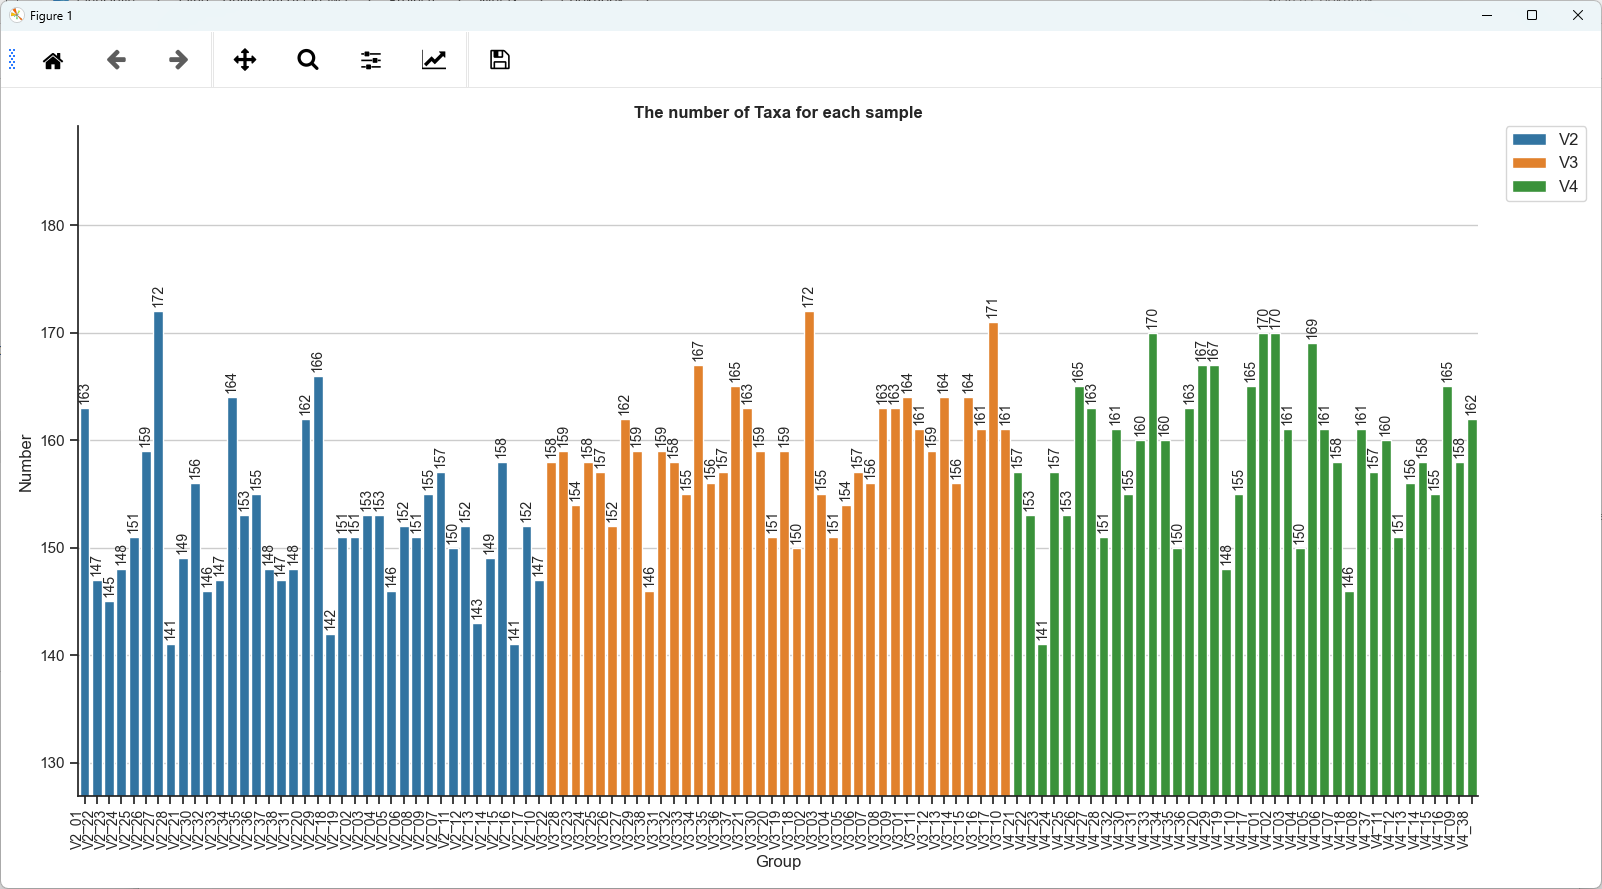Click the orange bar labeled 150
Viewport: 1602px width, 889px height.
(797, 672)
